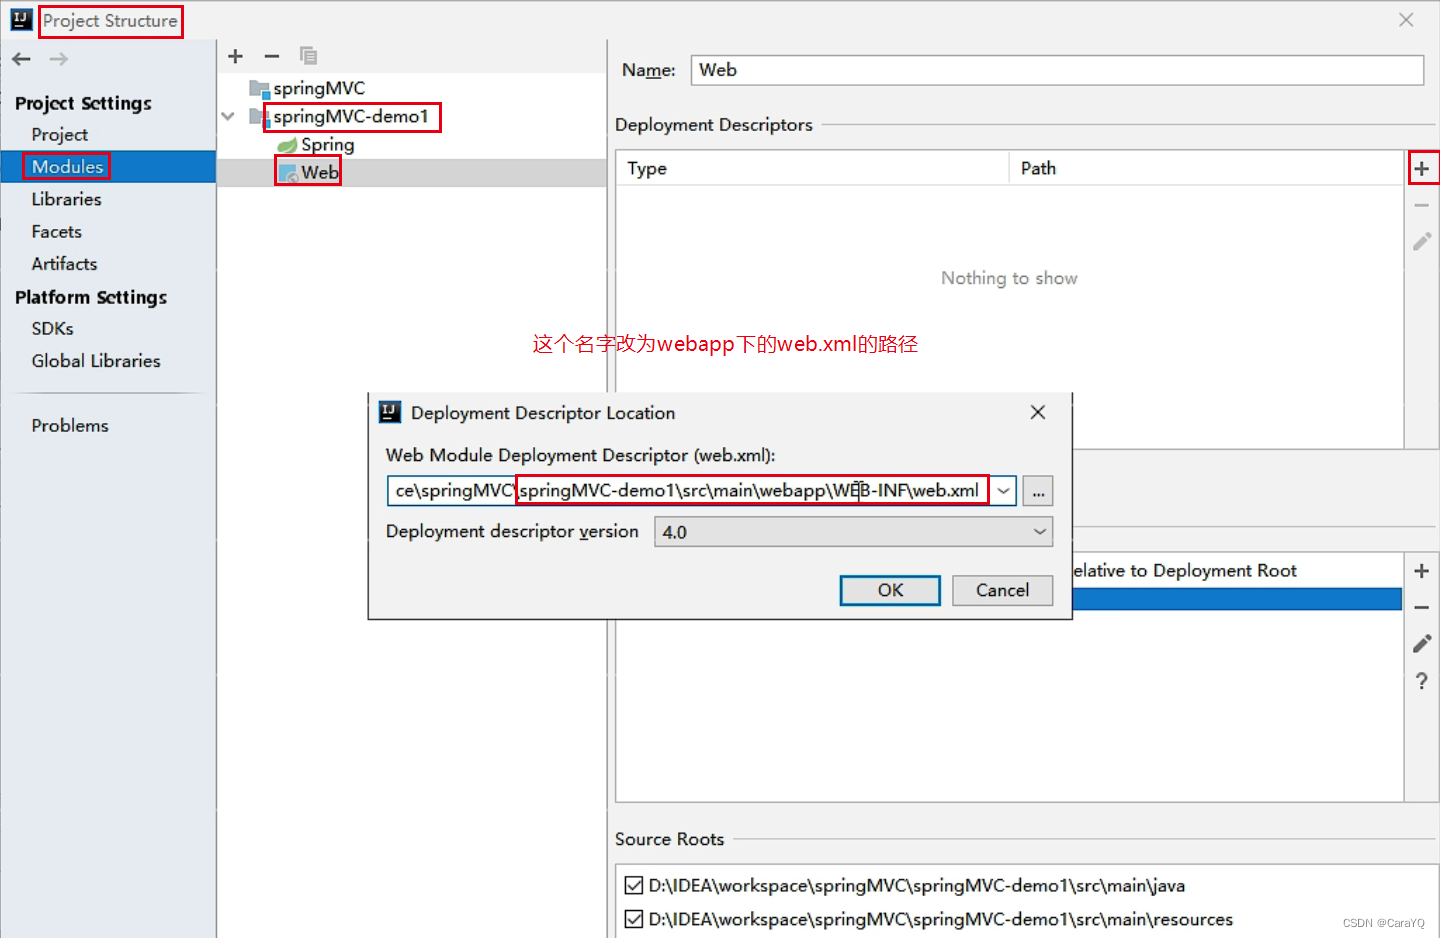Select the springMVC module
Viewport: 1440px width, 938px height.
tap(319, 88)
